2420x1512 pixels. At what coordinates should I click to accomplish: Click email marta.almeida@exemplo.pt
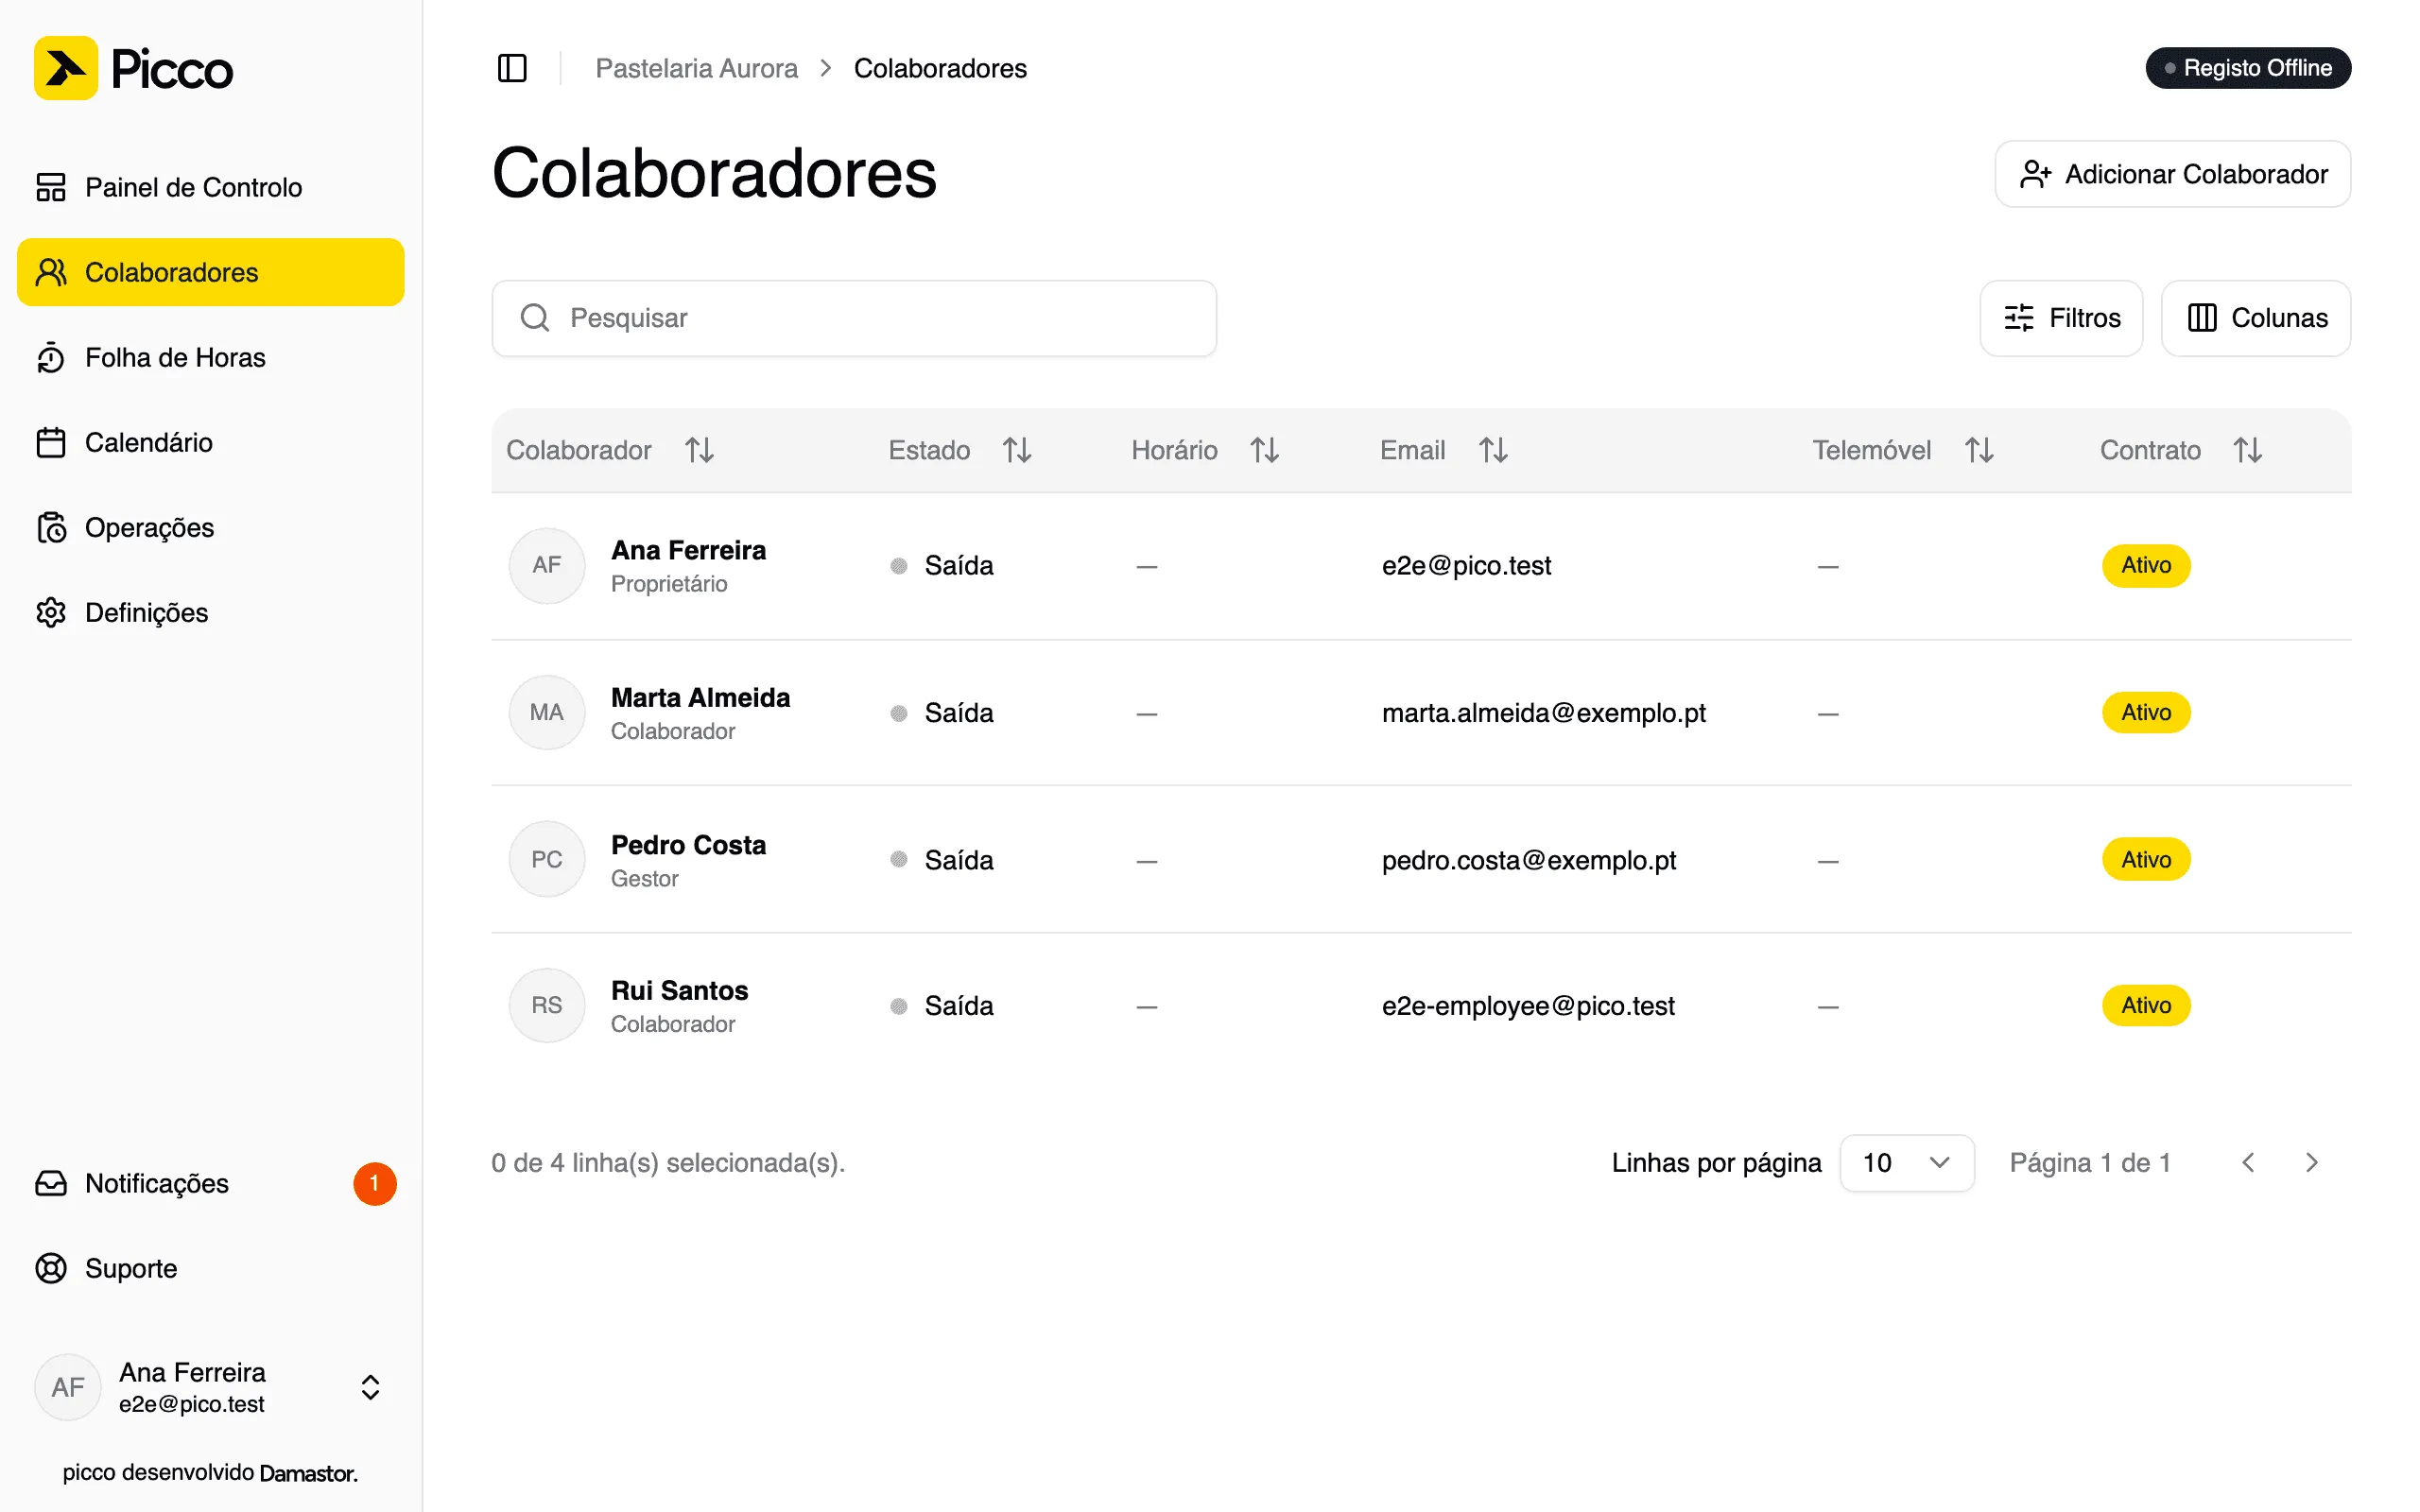(x=1543, y=712)
